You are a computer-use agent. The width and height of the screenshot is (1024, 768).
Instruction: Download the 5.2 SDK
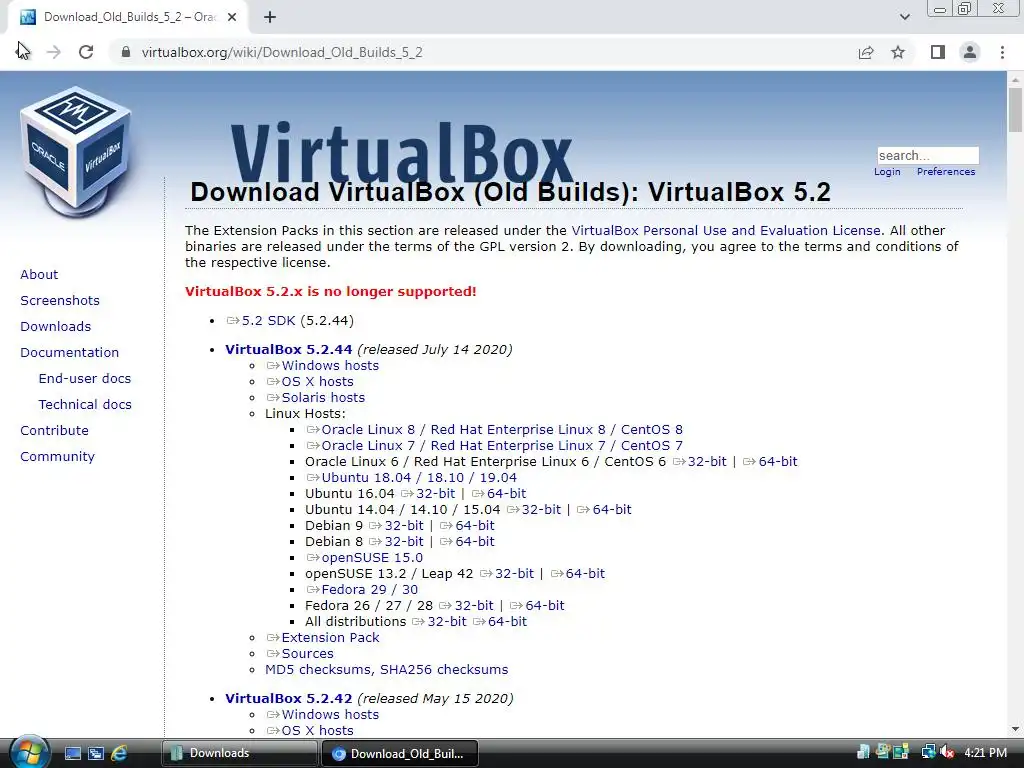coord(268,321)
